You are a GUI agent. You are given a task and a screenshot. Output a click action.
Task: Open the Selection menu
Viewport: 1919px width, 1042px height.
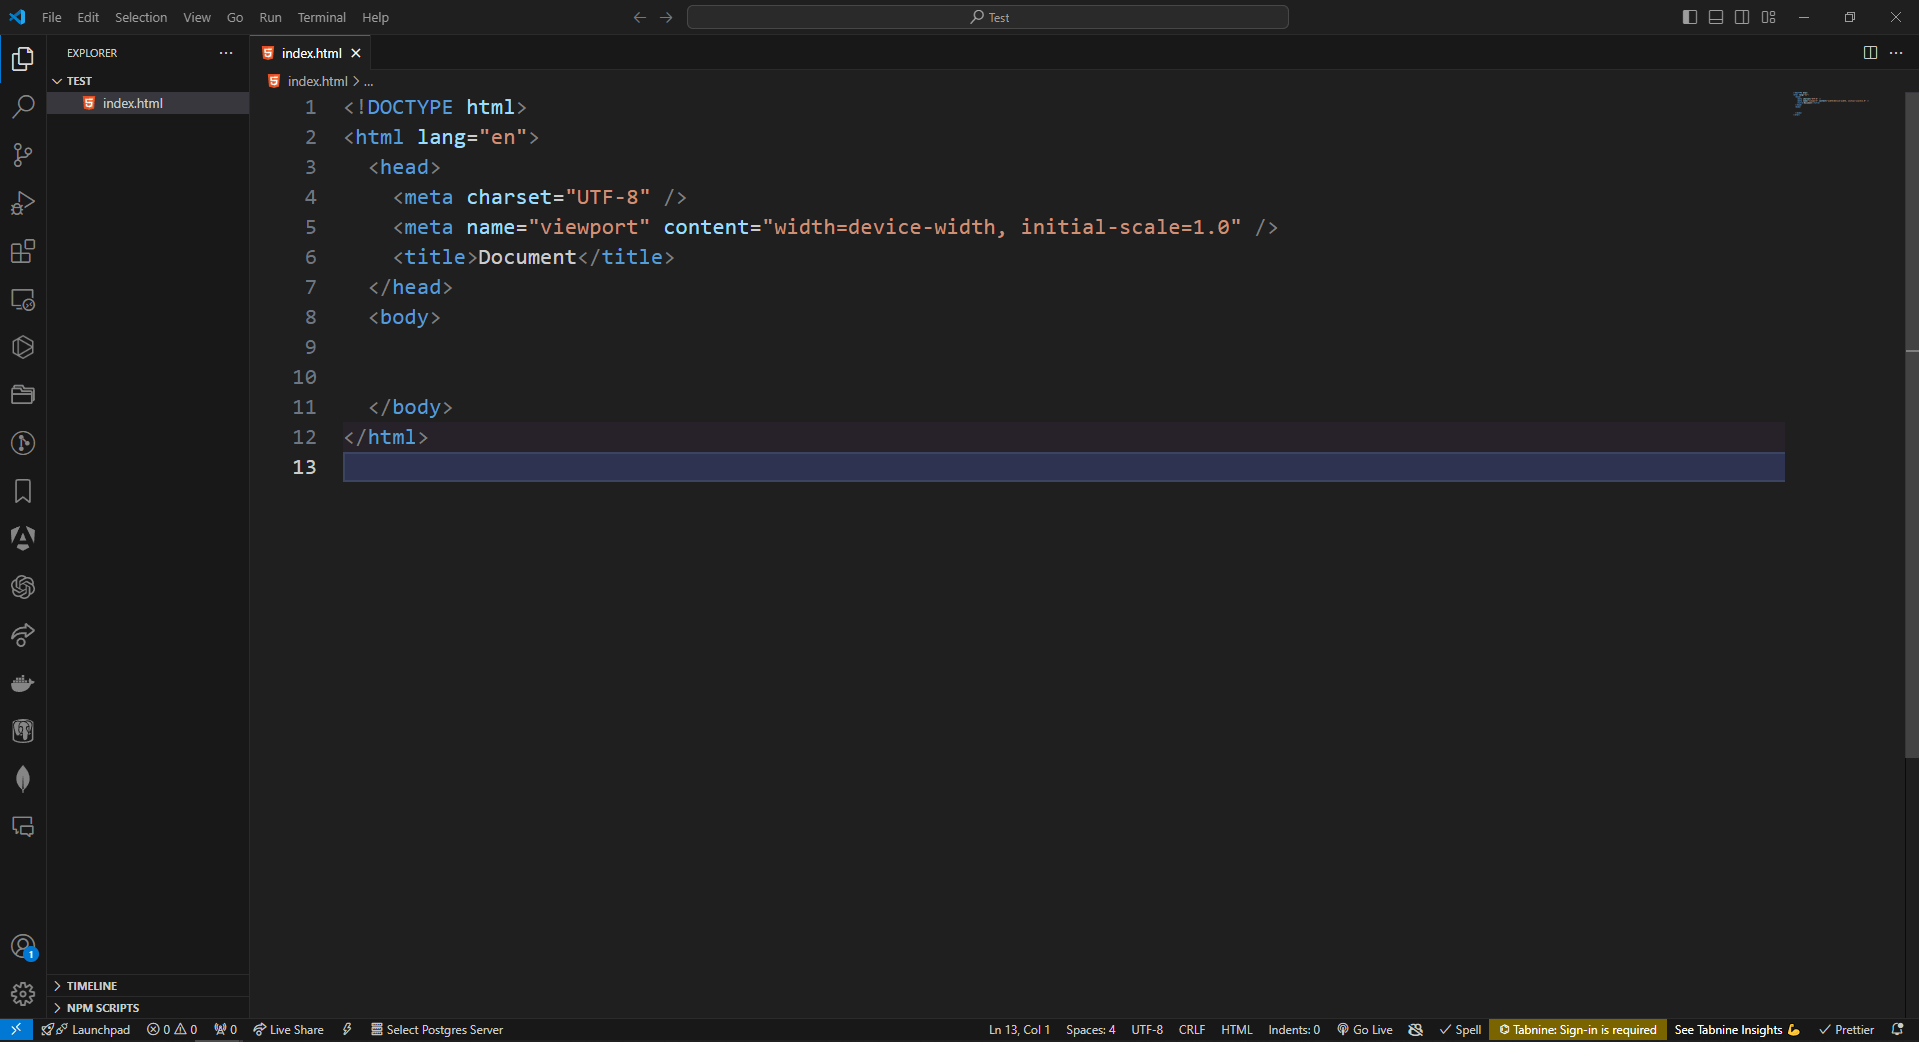141,17
